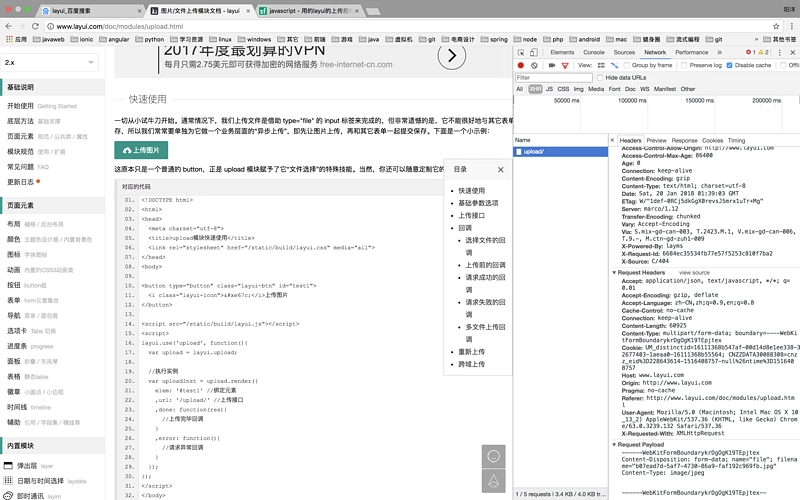Image resolution: width=800 pixels, height=500 pixels.
Task: Toggle DevTools device toolbar icon
Action: [534, 53]
